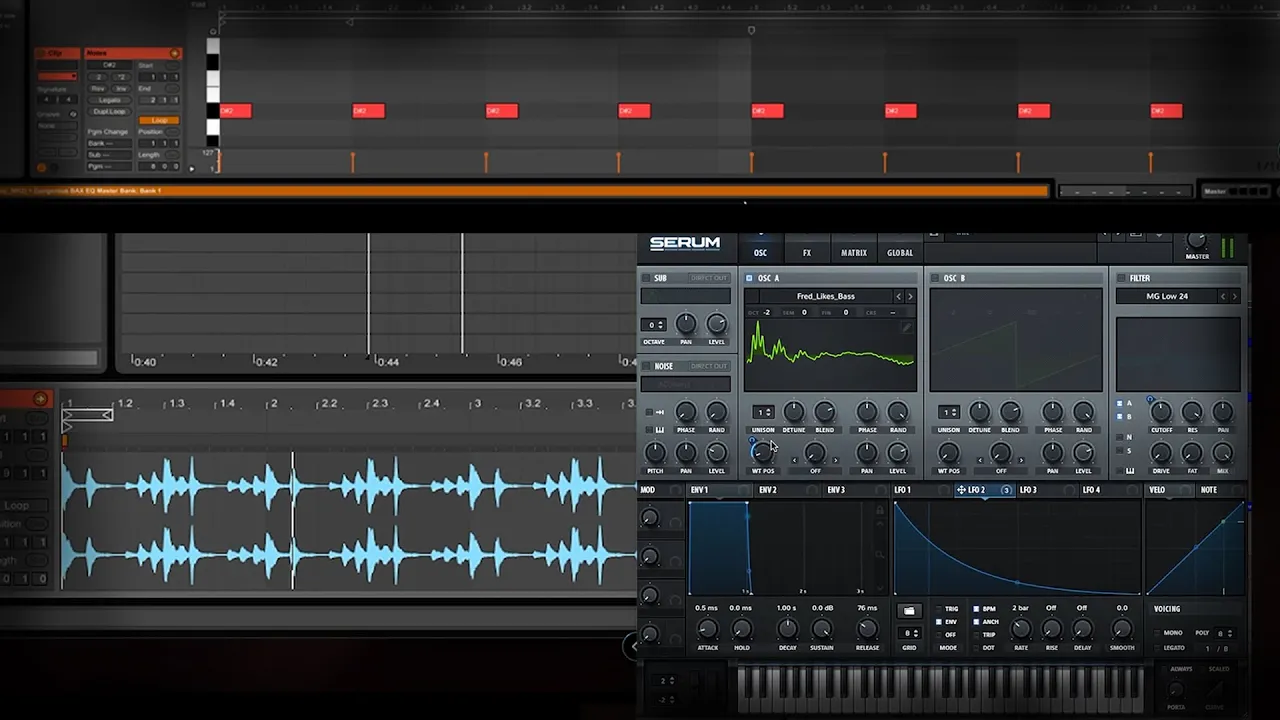Enable the NOISE oscillator checkbox
The image size is (1280, 720).
[646, 366]
